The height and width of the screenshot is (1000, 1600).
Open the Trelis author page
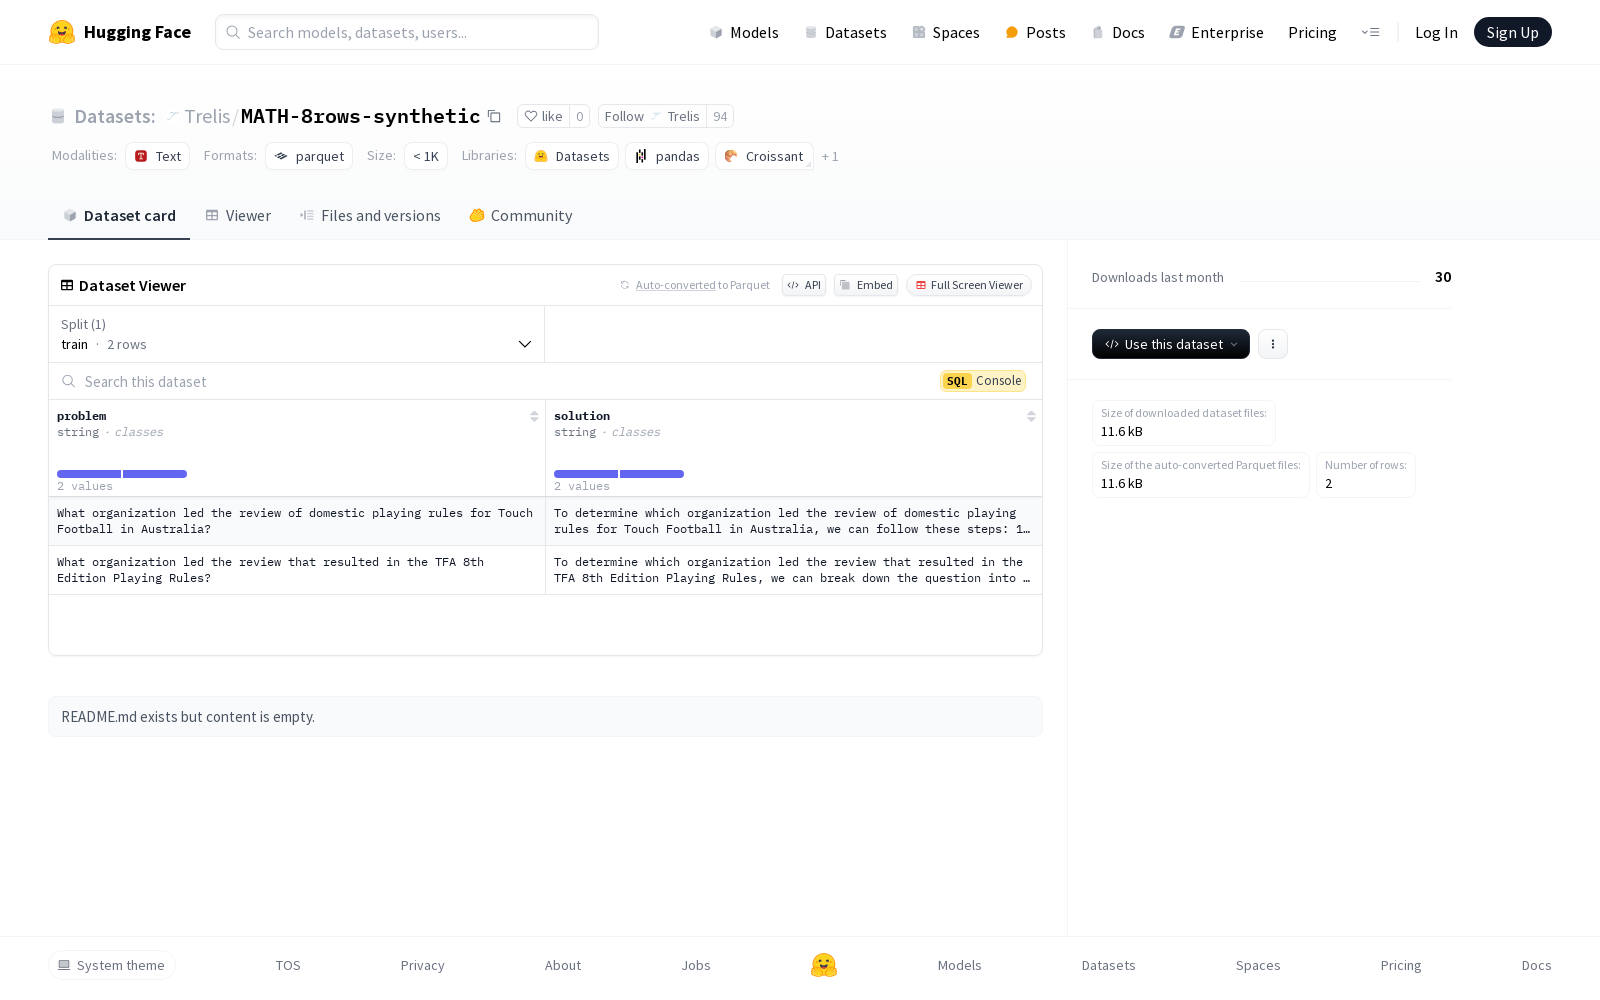207,116
